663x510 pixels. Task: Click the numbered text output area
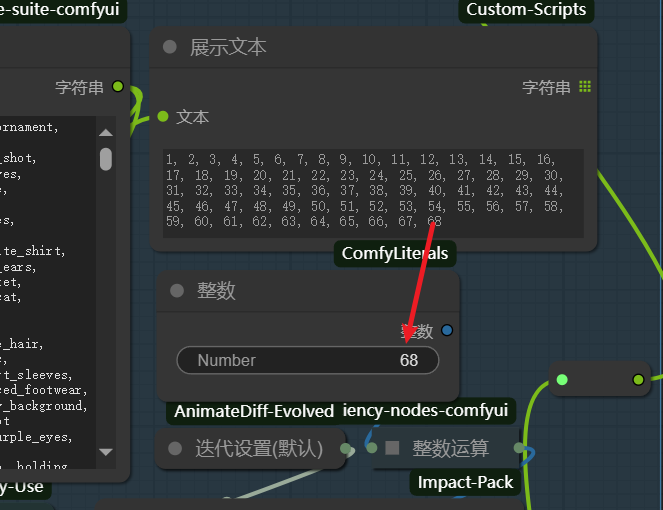click(373, 193)
